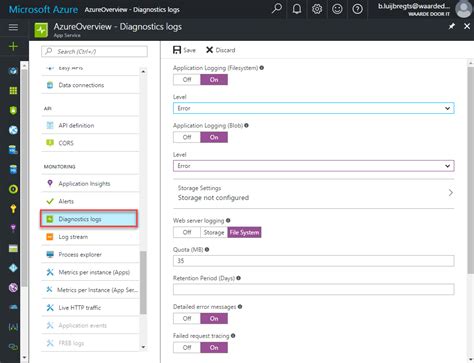Click the App Service icon in blade header

click(41, 30)
